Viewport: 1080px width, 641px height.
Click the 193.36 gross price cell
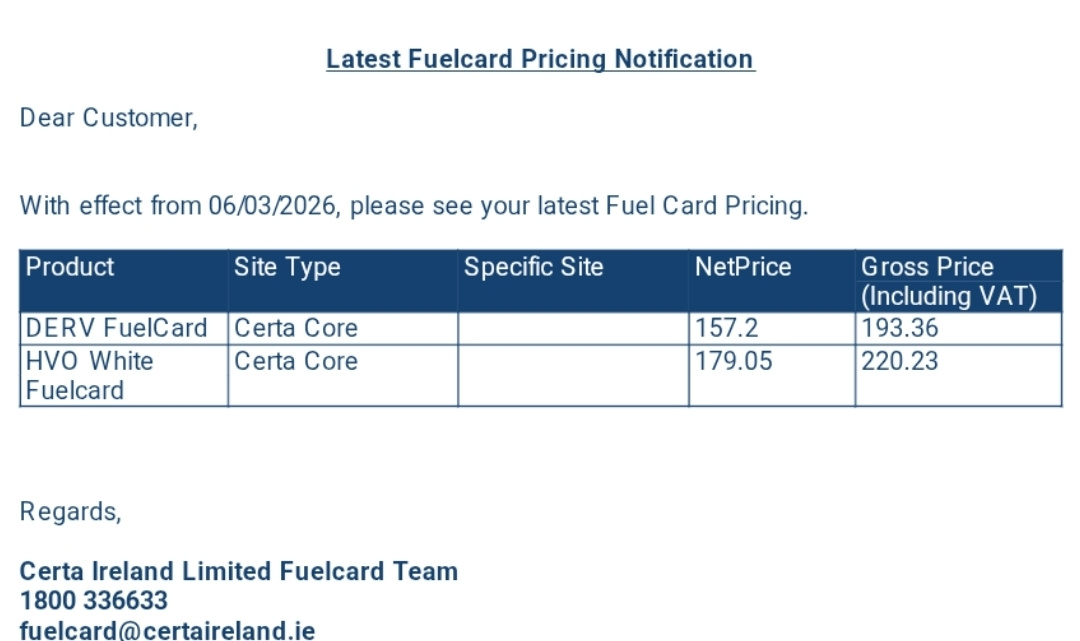point(959,328)
